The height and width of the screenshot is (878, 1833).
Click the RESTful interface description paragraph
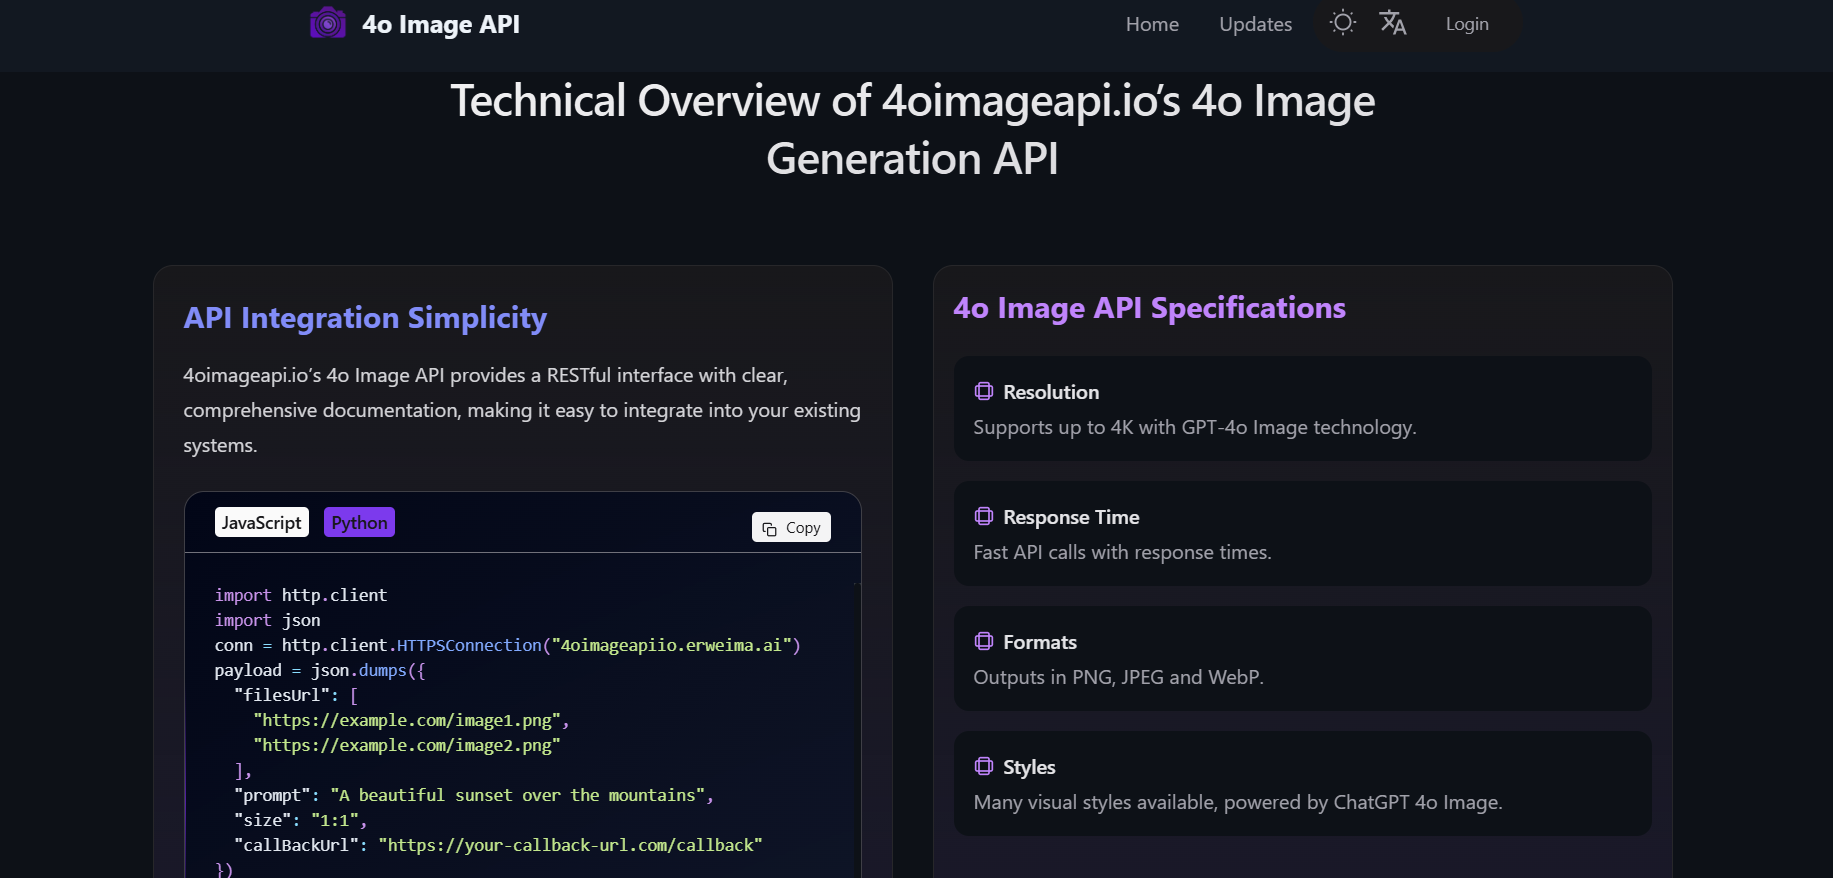coord(522,410)
